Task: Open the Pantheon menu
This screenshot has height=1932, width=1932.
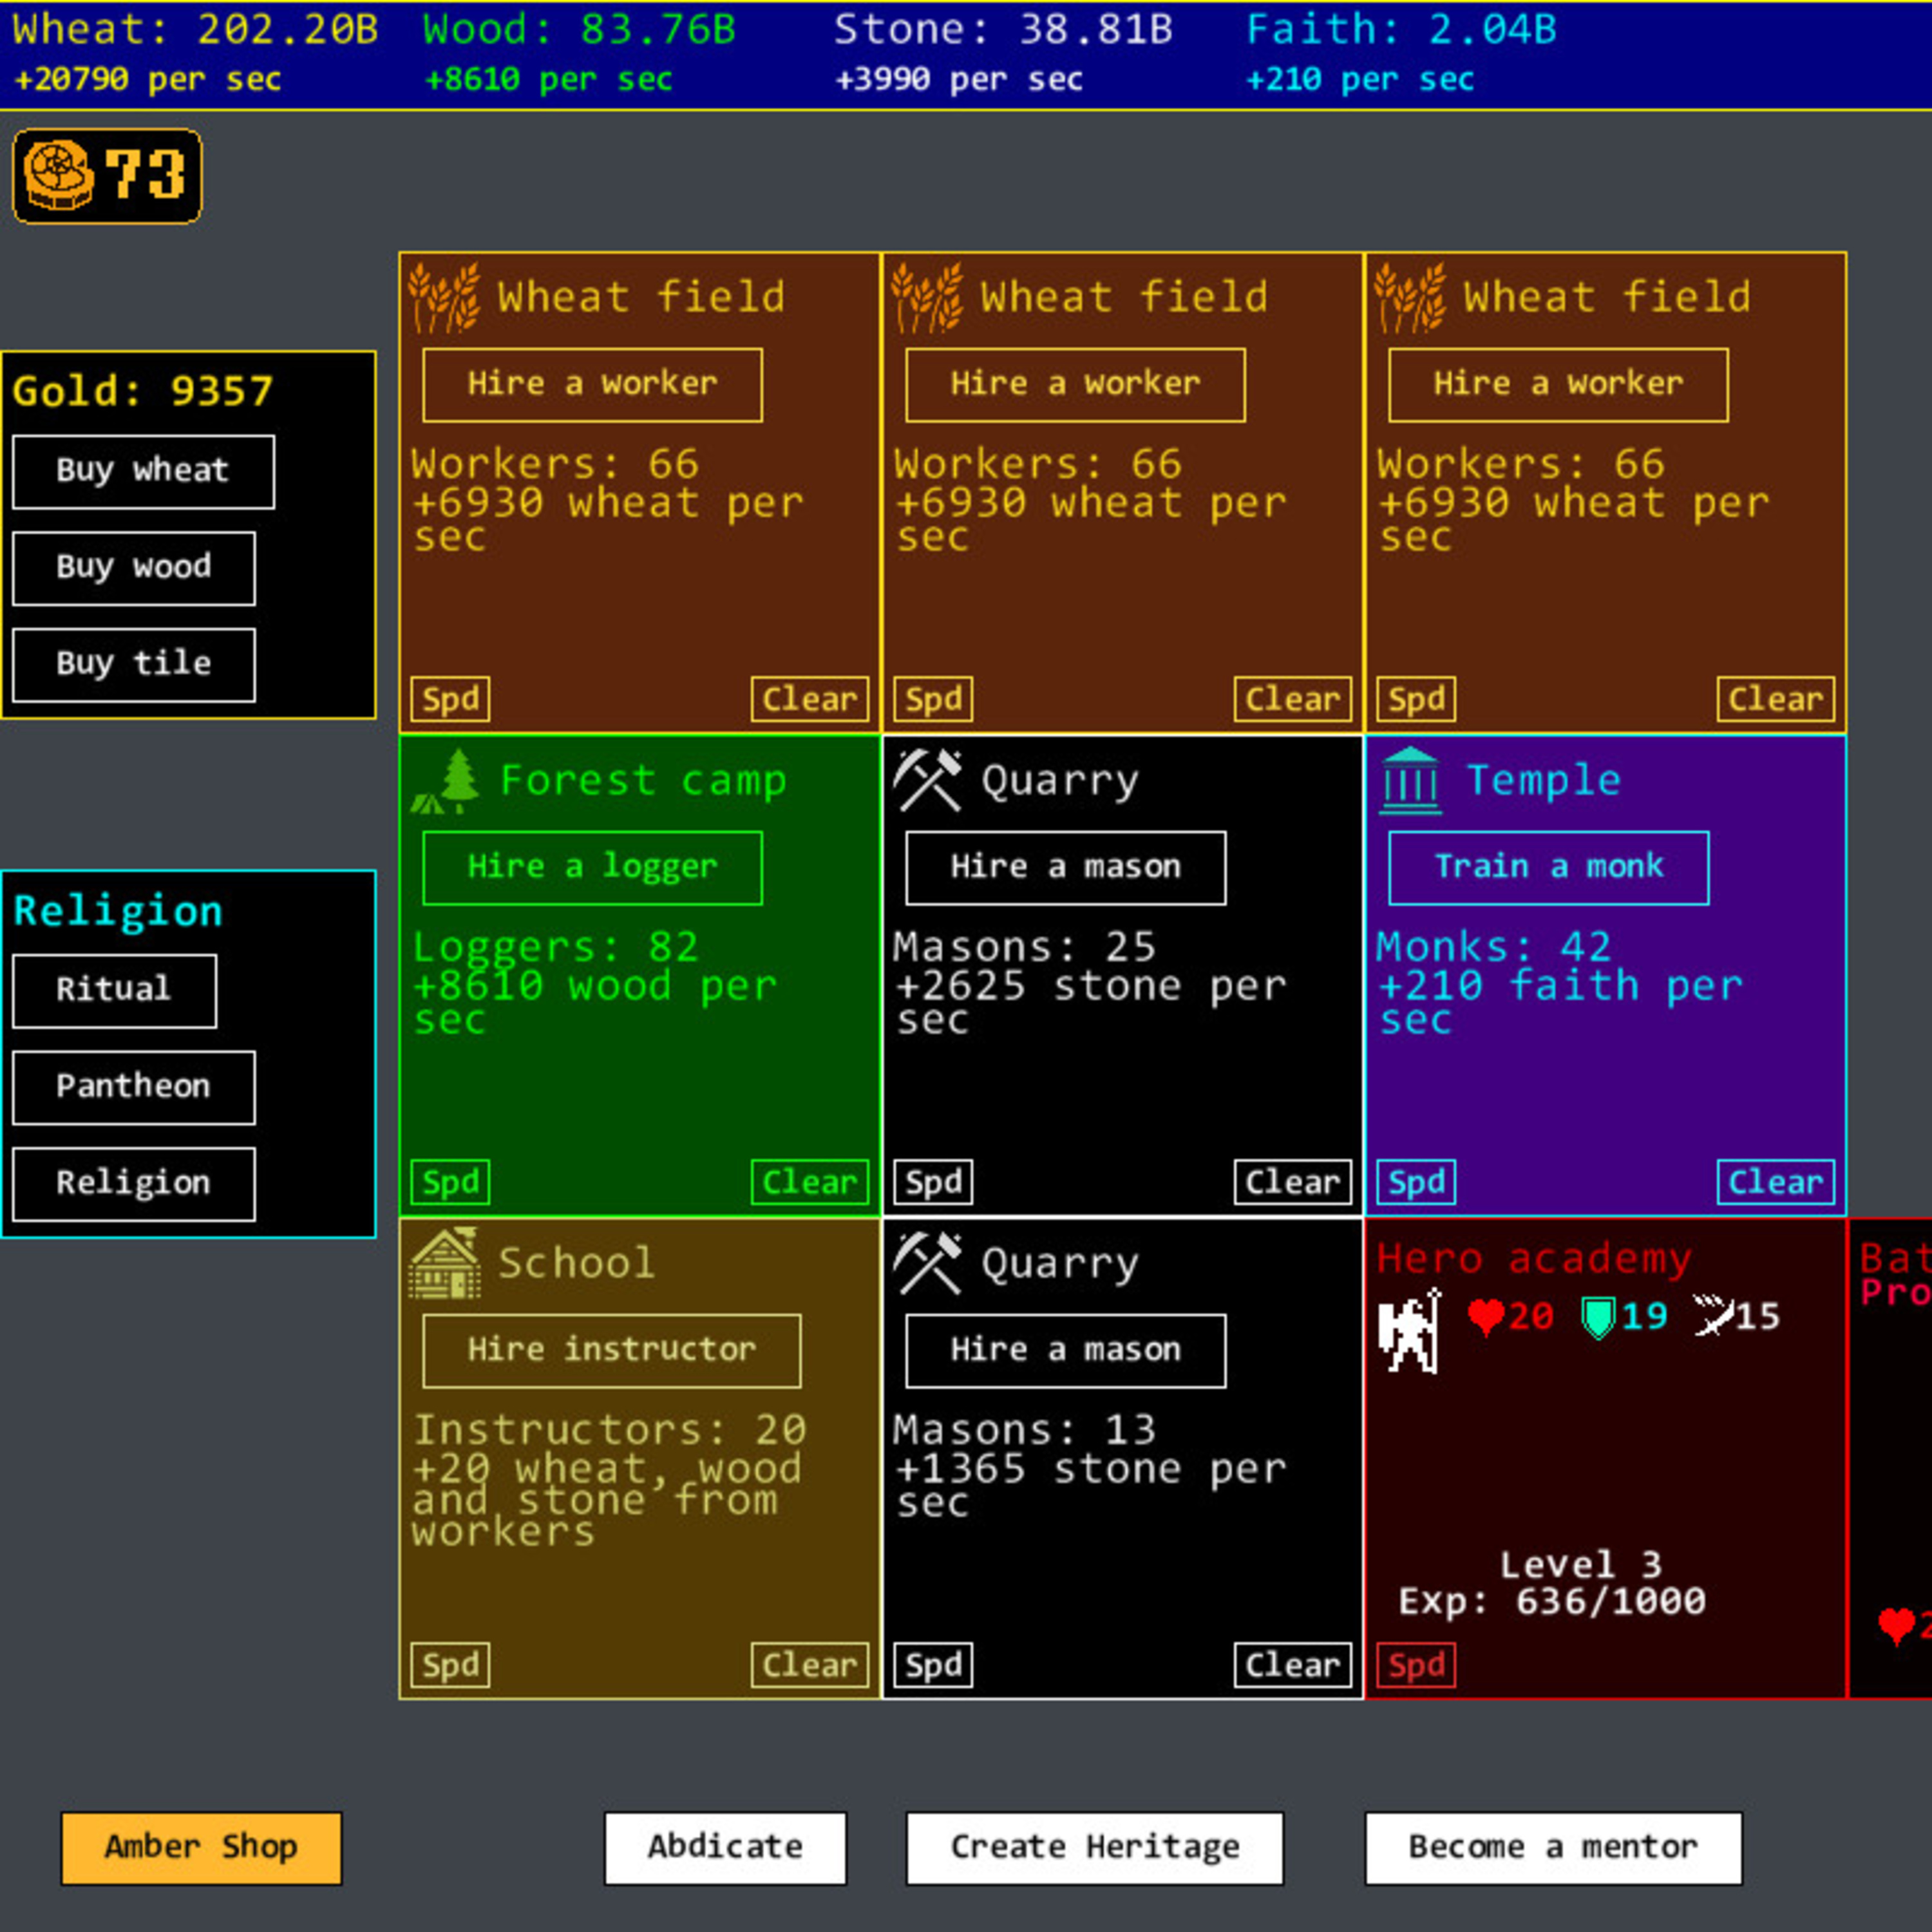Action: 134,1087
